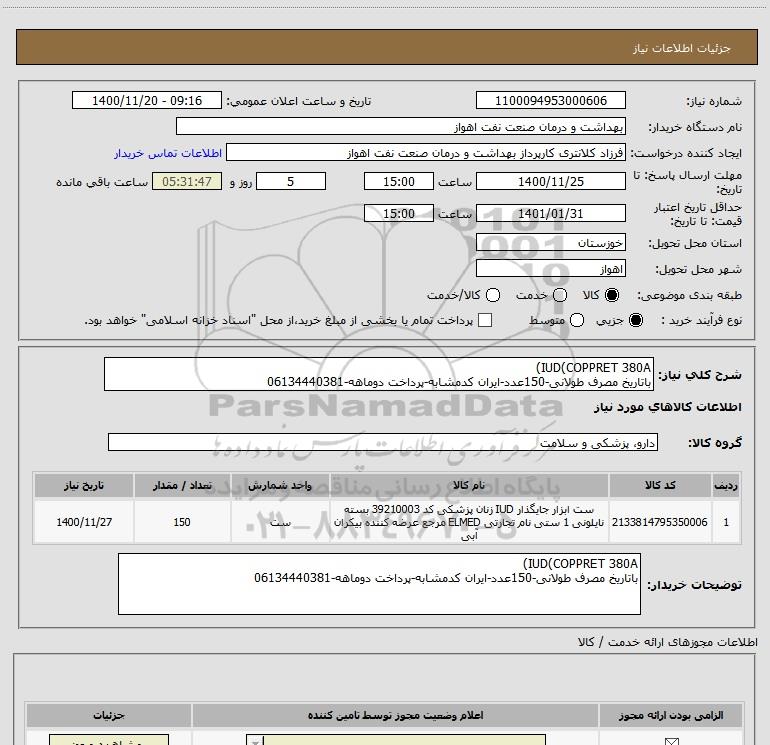Click the price validity date 1401/01/31
This screenshot has height=745, width=770.
point(550,213)
